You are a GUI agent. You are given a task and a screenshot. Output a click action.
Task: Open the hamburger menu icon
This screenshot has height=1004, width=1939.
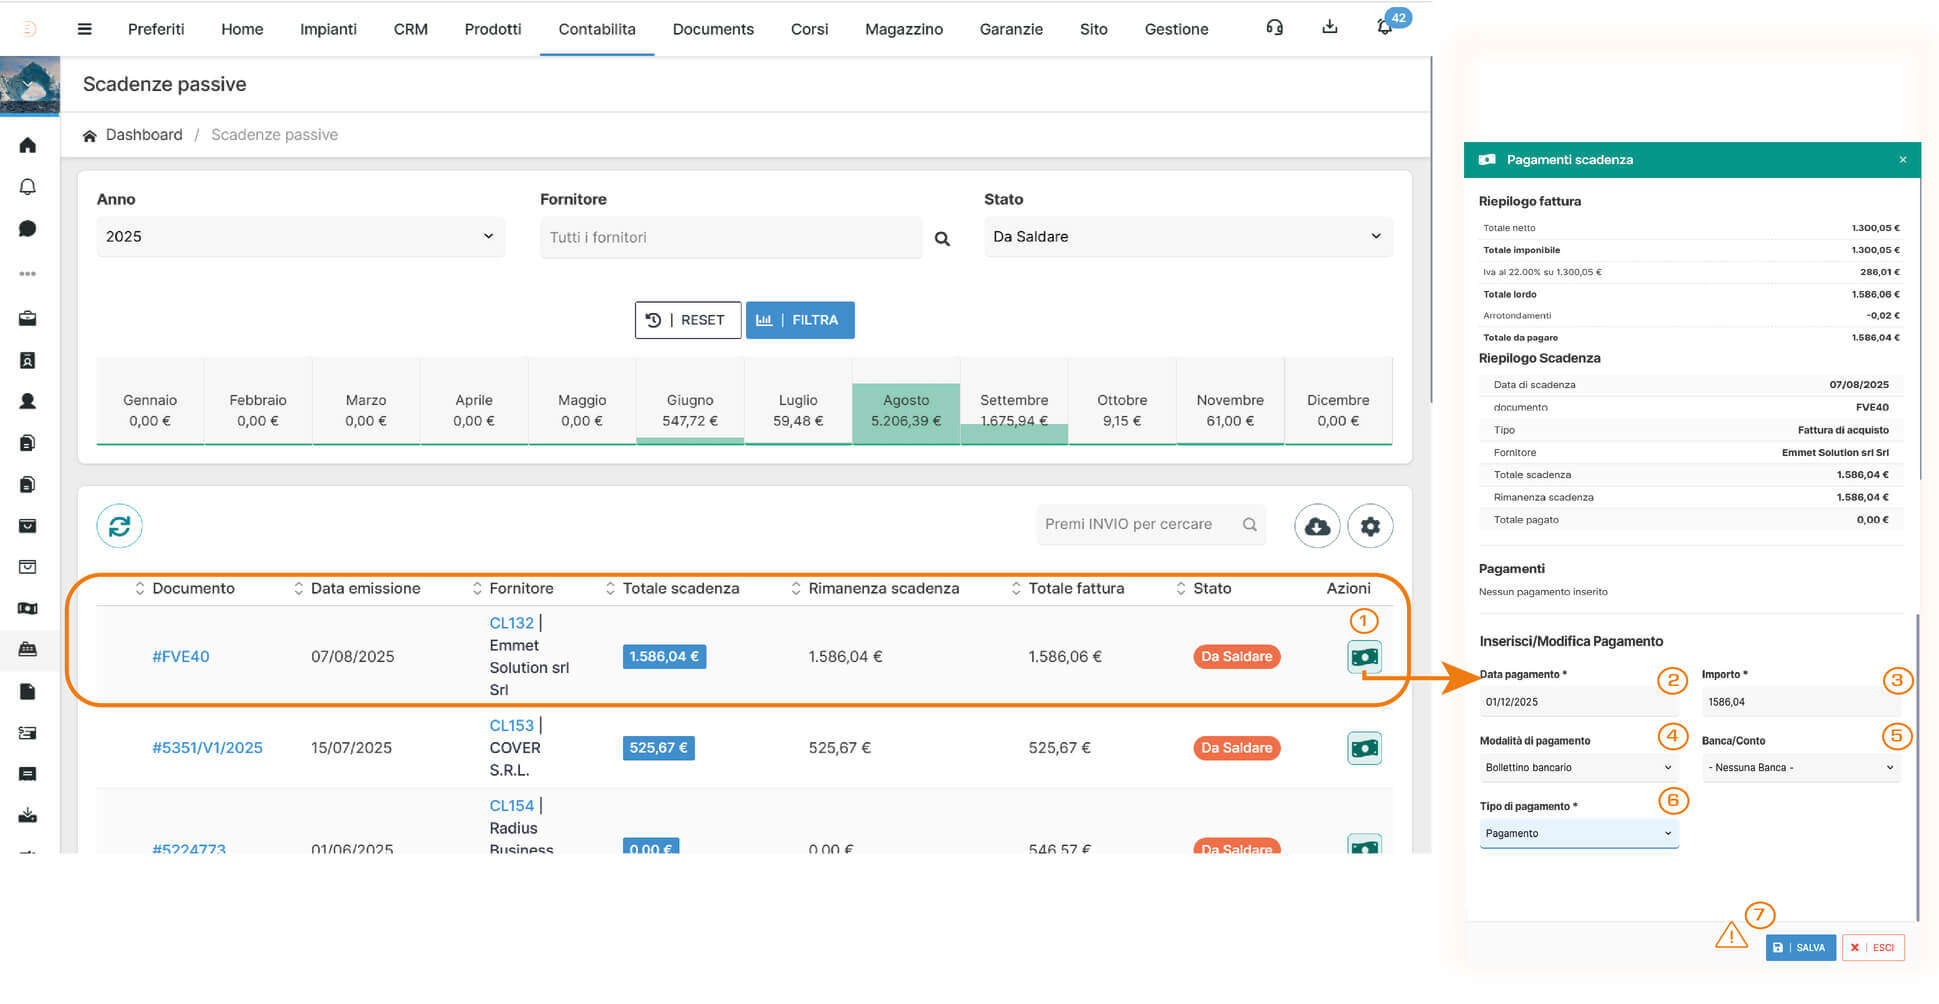point(85,29)
